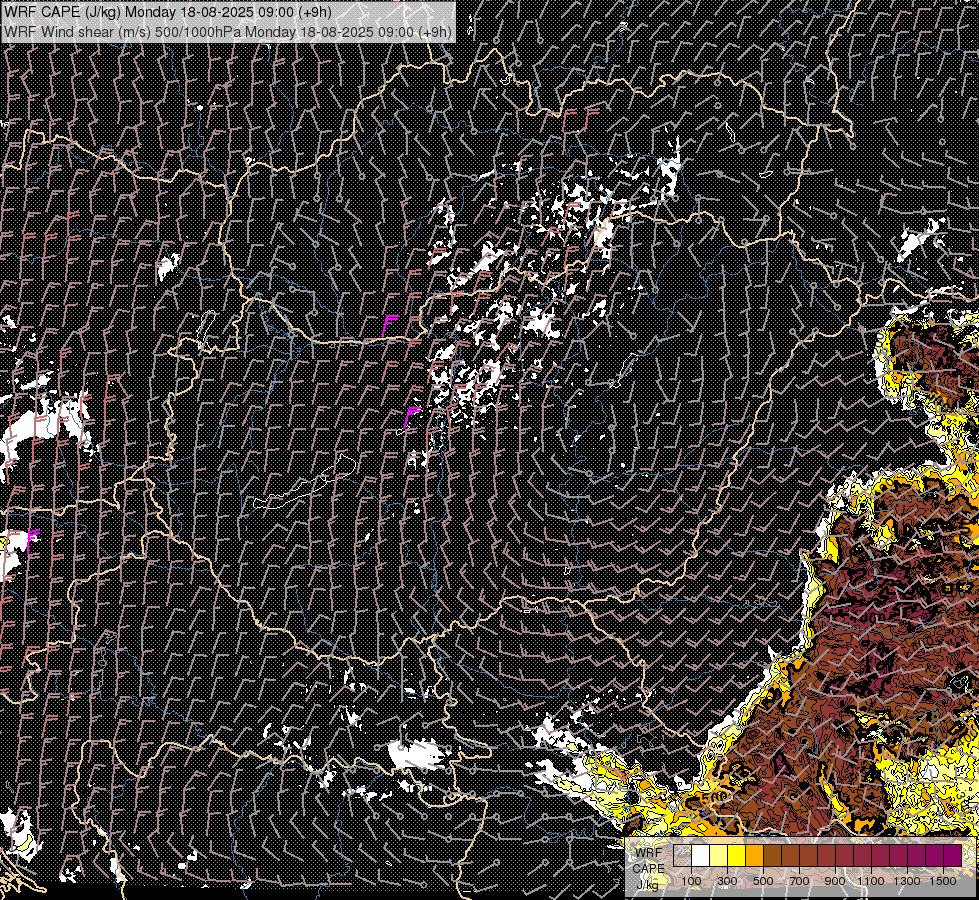Click the legend value 500
979x900 pixels.
(x=763, y=881)
